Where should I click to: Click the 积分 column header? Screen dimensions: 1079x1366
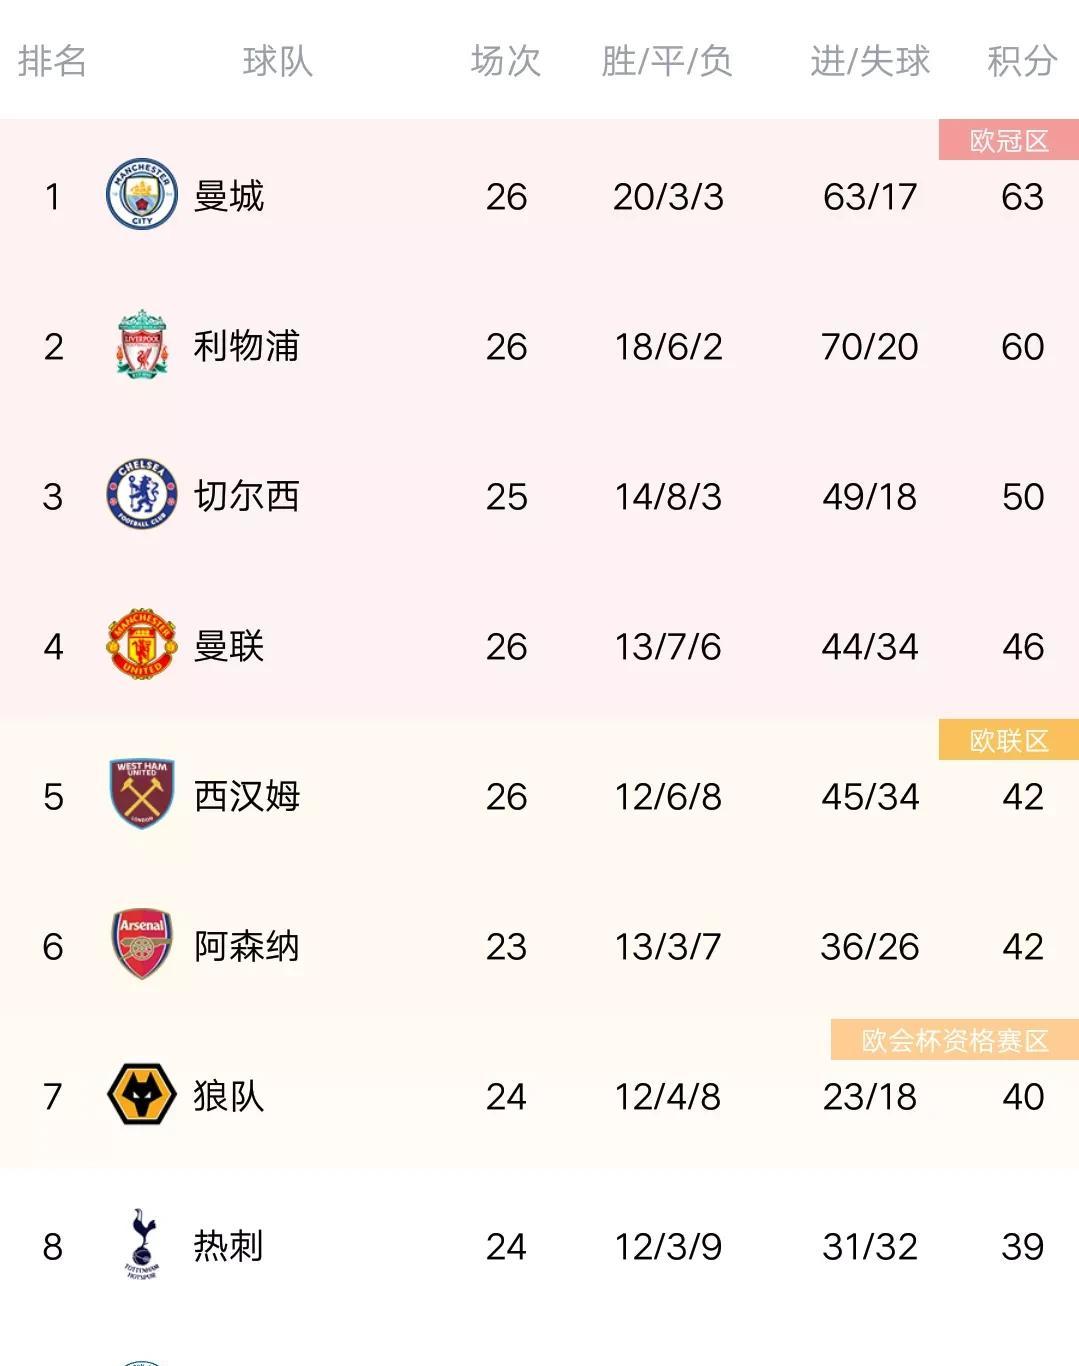tap(1022, 61)
